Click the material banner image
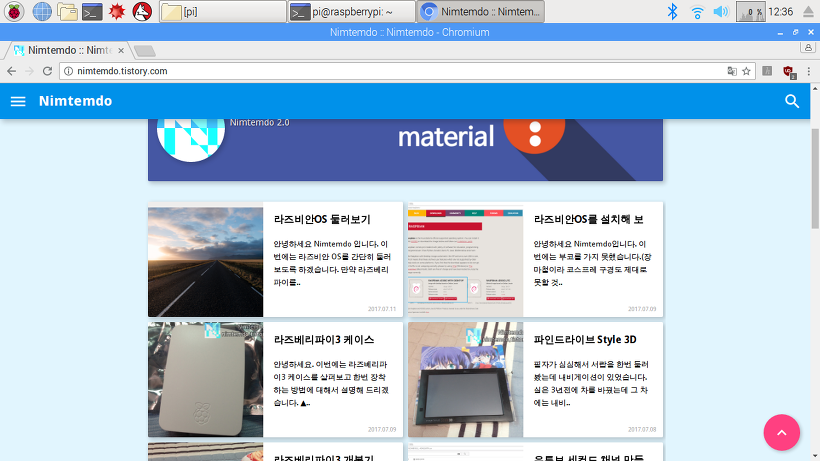Image resolution: width=820 pixels, height=461 pixels. point(405,149)
